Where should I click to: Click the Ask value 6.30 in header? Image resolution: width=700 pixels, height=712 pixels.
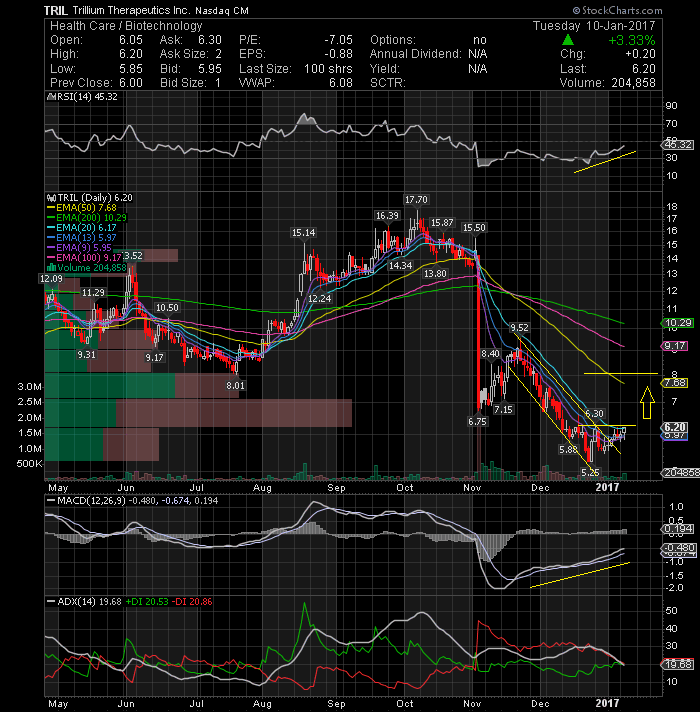point(210,40)
